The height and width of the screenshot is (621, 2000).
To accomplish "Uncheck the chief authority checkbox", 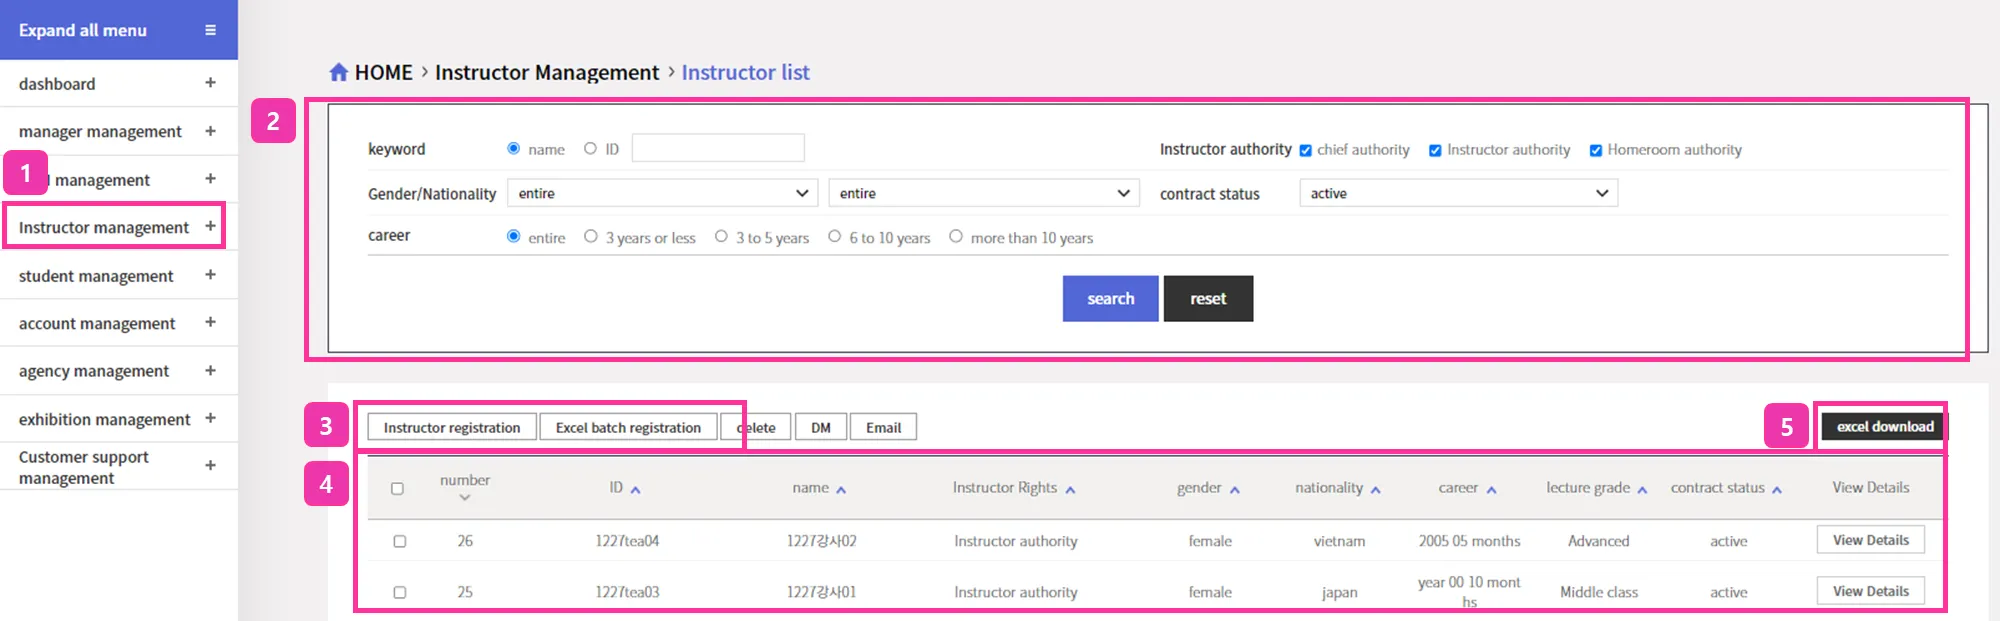I will click(1305, 150).
